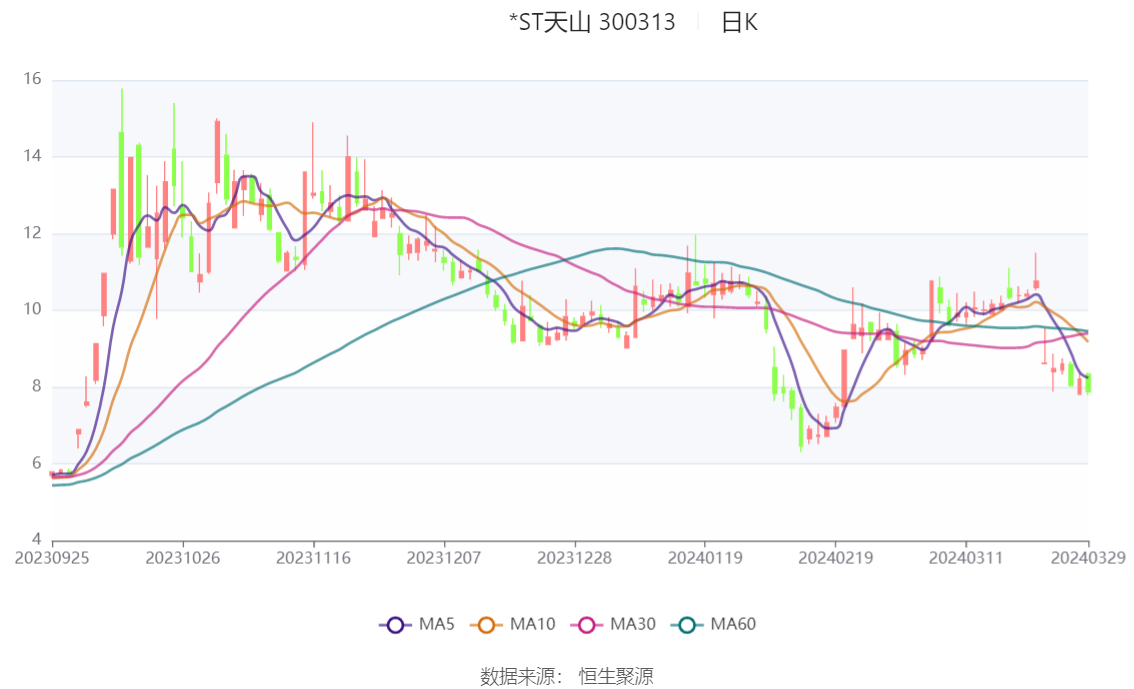This screenshot has height=689, width=1134.
Task: Toggle the MA30 legend series
Action: [613, 625]
